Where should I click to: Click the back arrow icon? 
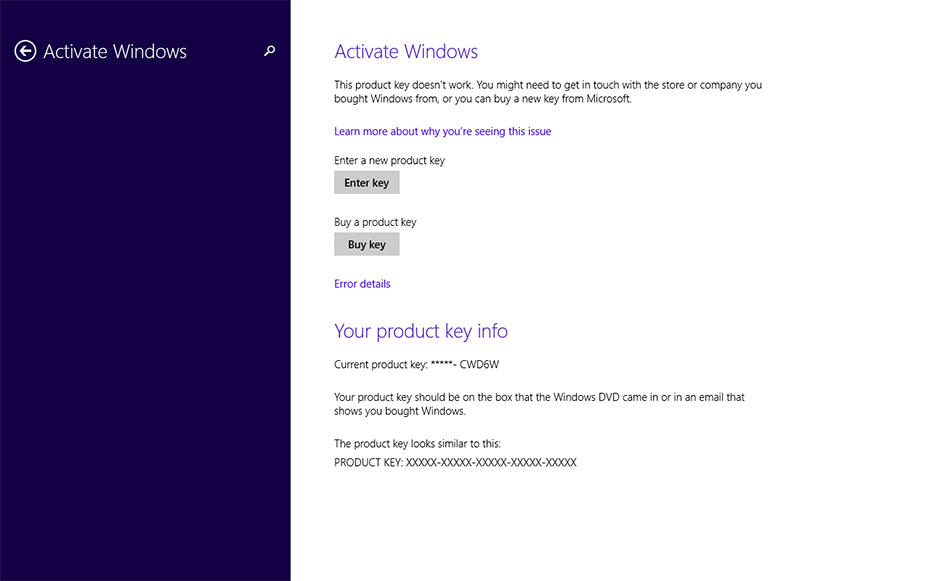(x=25, y=51)
